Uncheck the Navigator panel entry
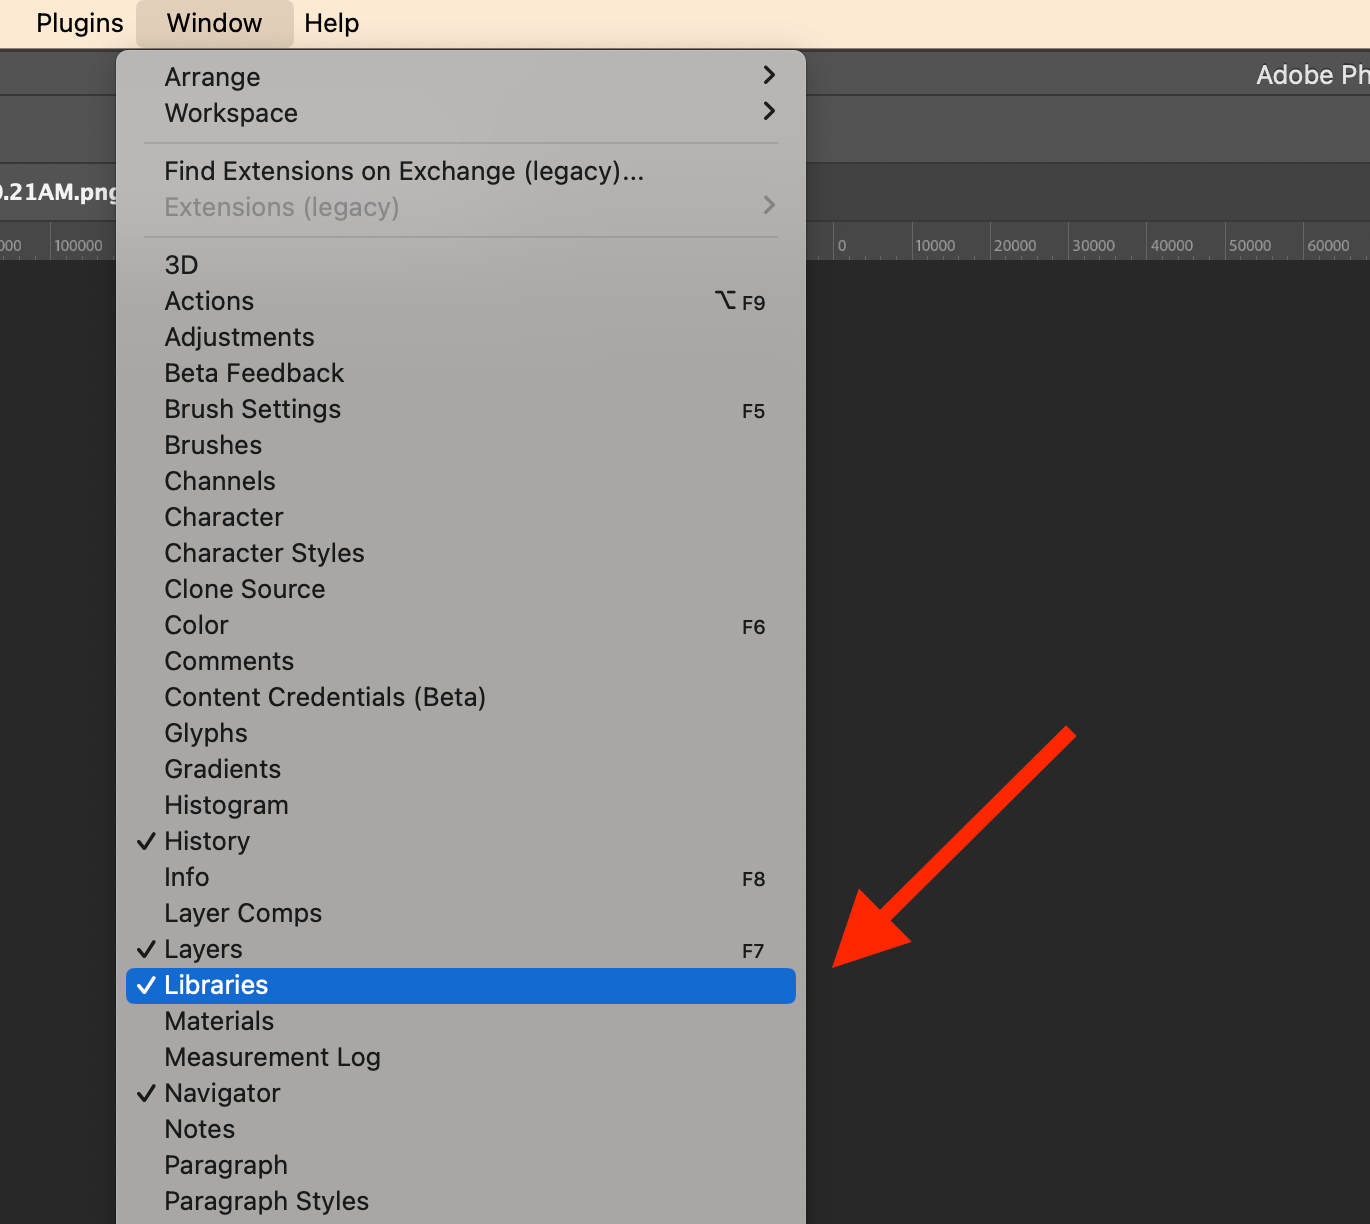Image resolution: width=1370 pixels, height=1224 pixels. (x=461, y=1093)
